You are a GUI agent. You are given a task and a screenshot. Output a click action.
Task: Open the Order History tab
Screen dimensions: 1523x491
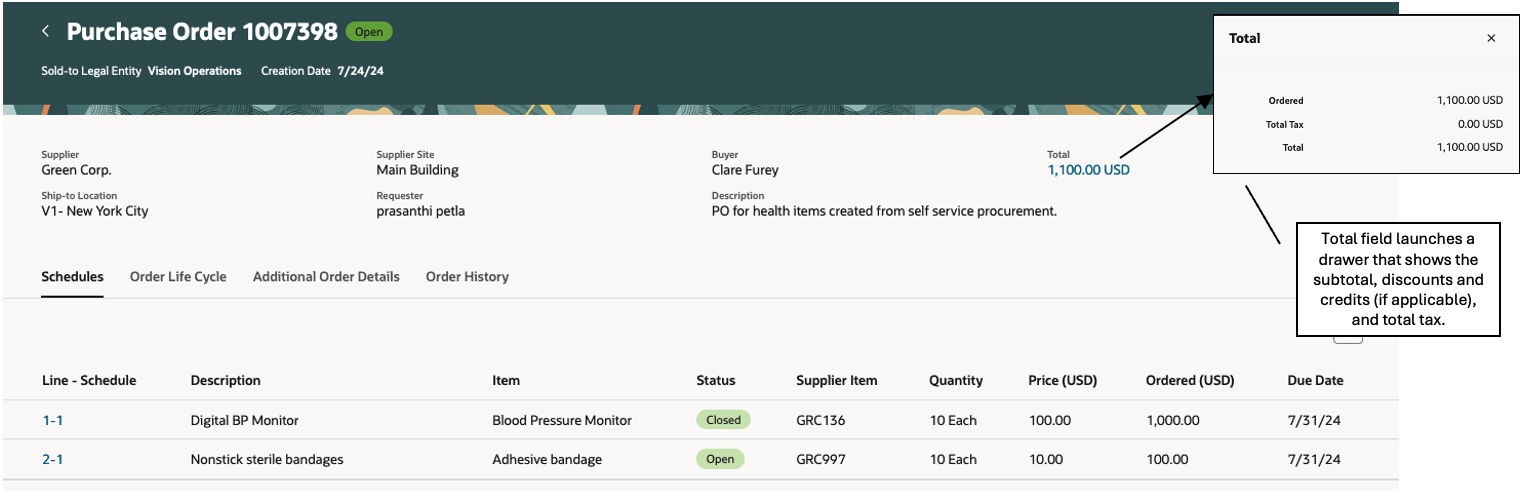pos(467,277)
